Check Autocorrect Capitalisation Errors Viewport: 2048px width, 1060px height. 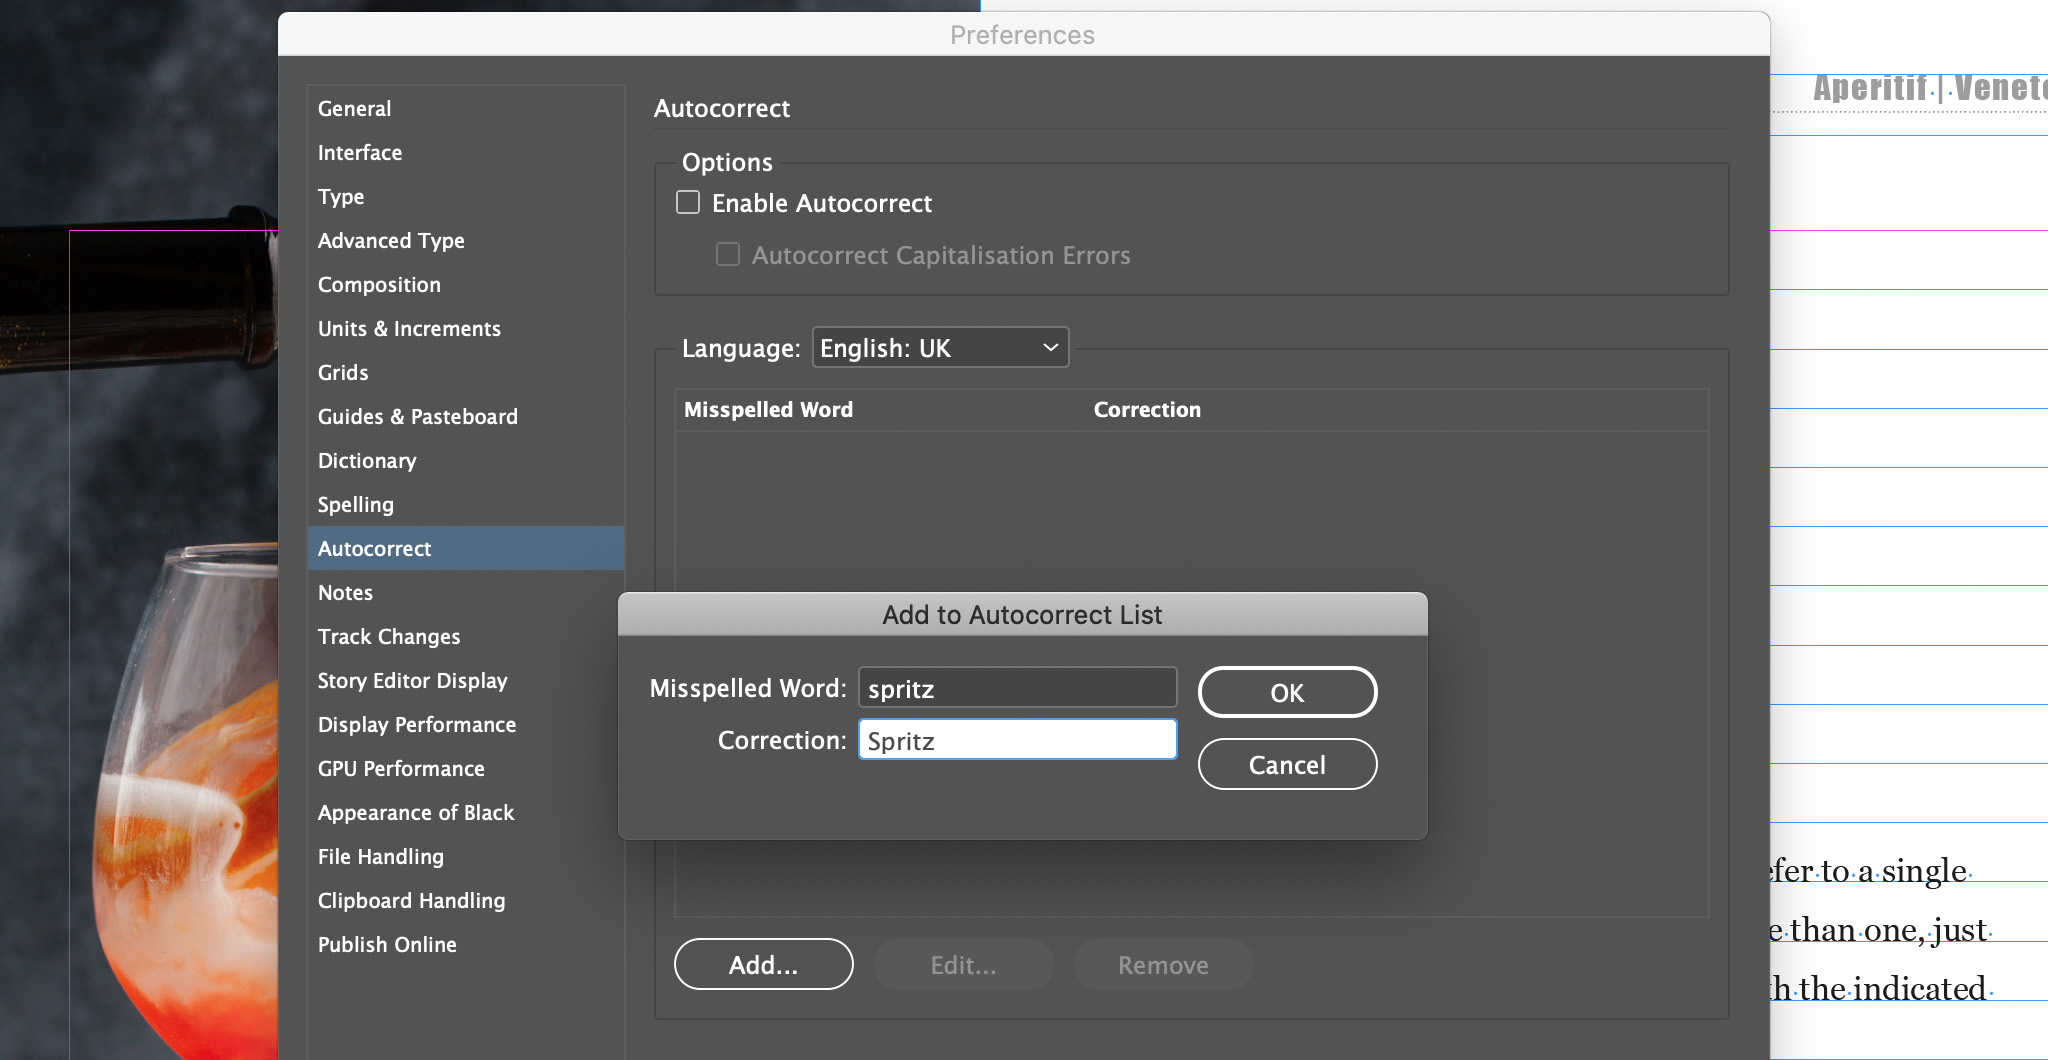click(x=728, y=255)
